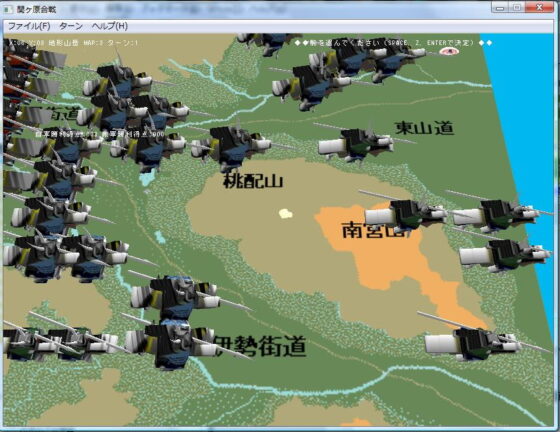Close the 関ヶ原合戦 window

click(539, 7)
